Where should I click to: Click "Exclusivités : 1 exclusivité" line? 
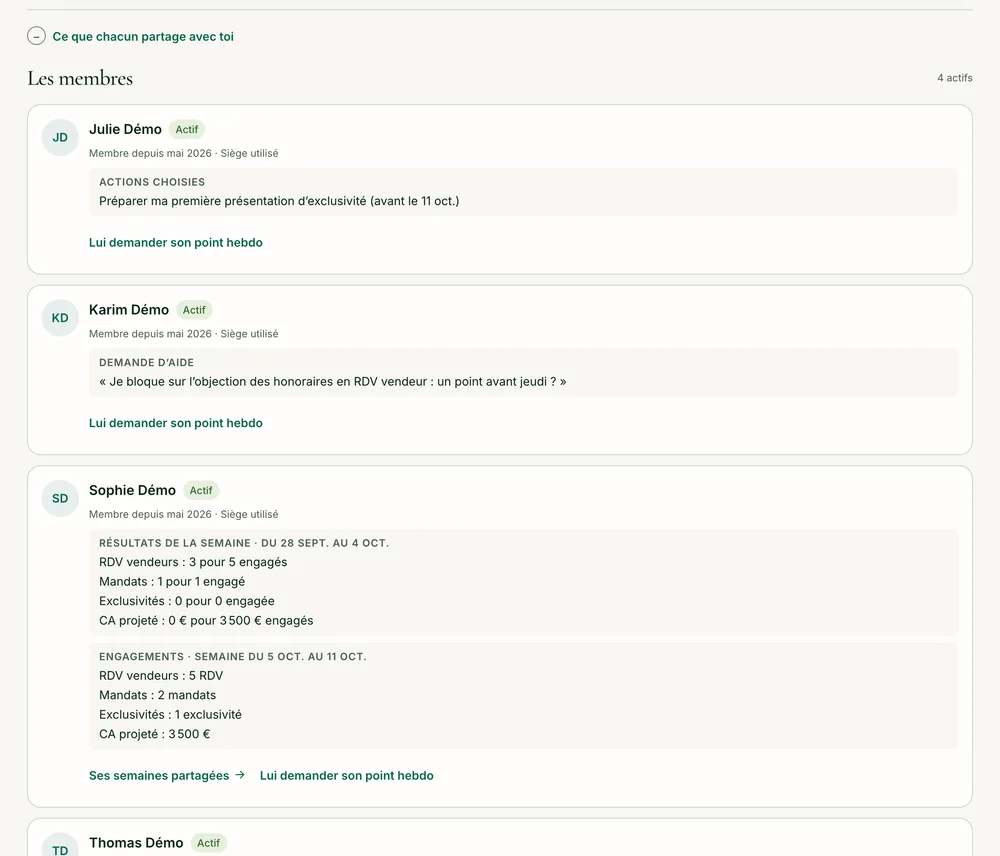pos(170,714)
